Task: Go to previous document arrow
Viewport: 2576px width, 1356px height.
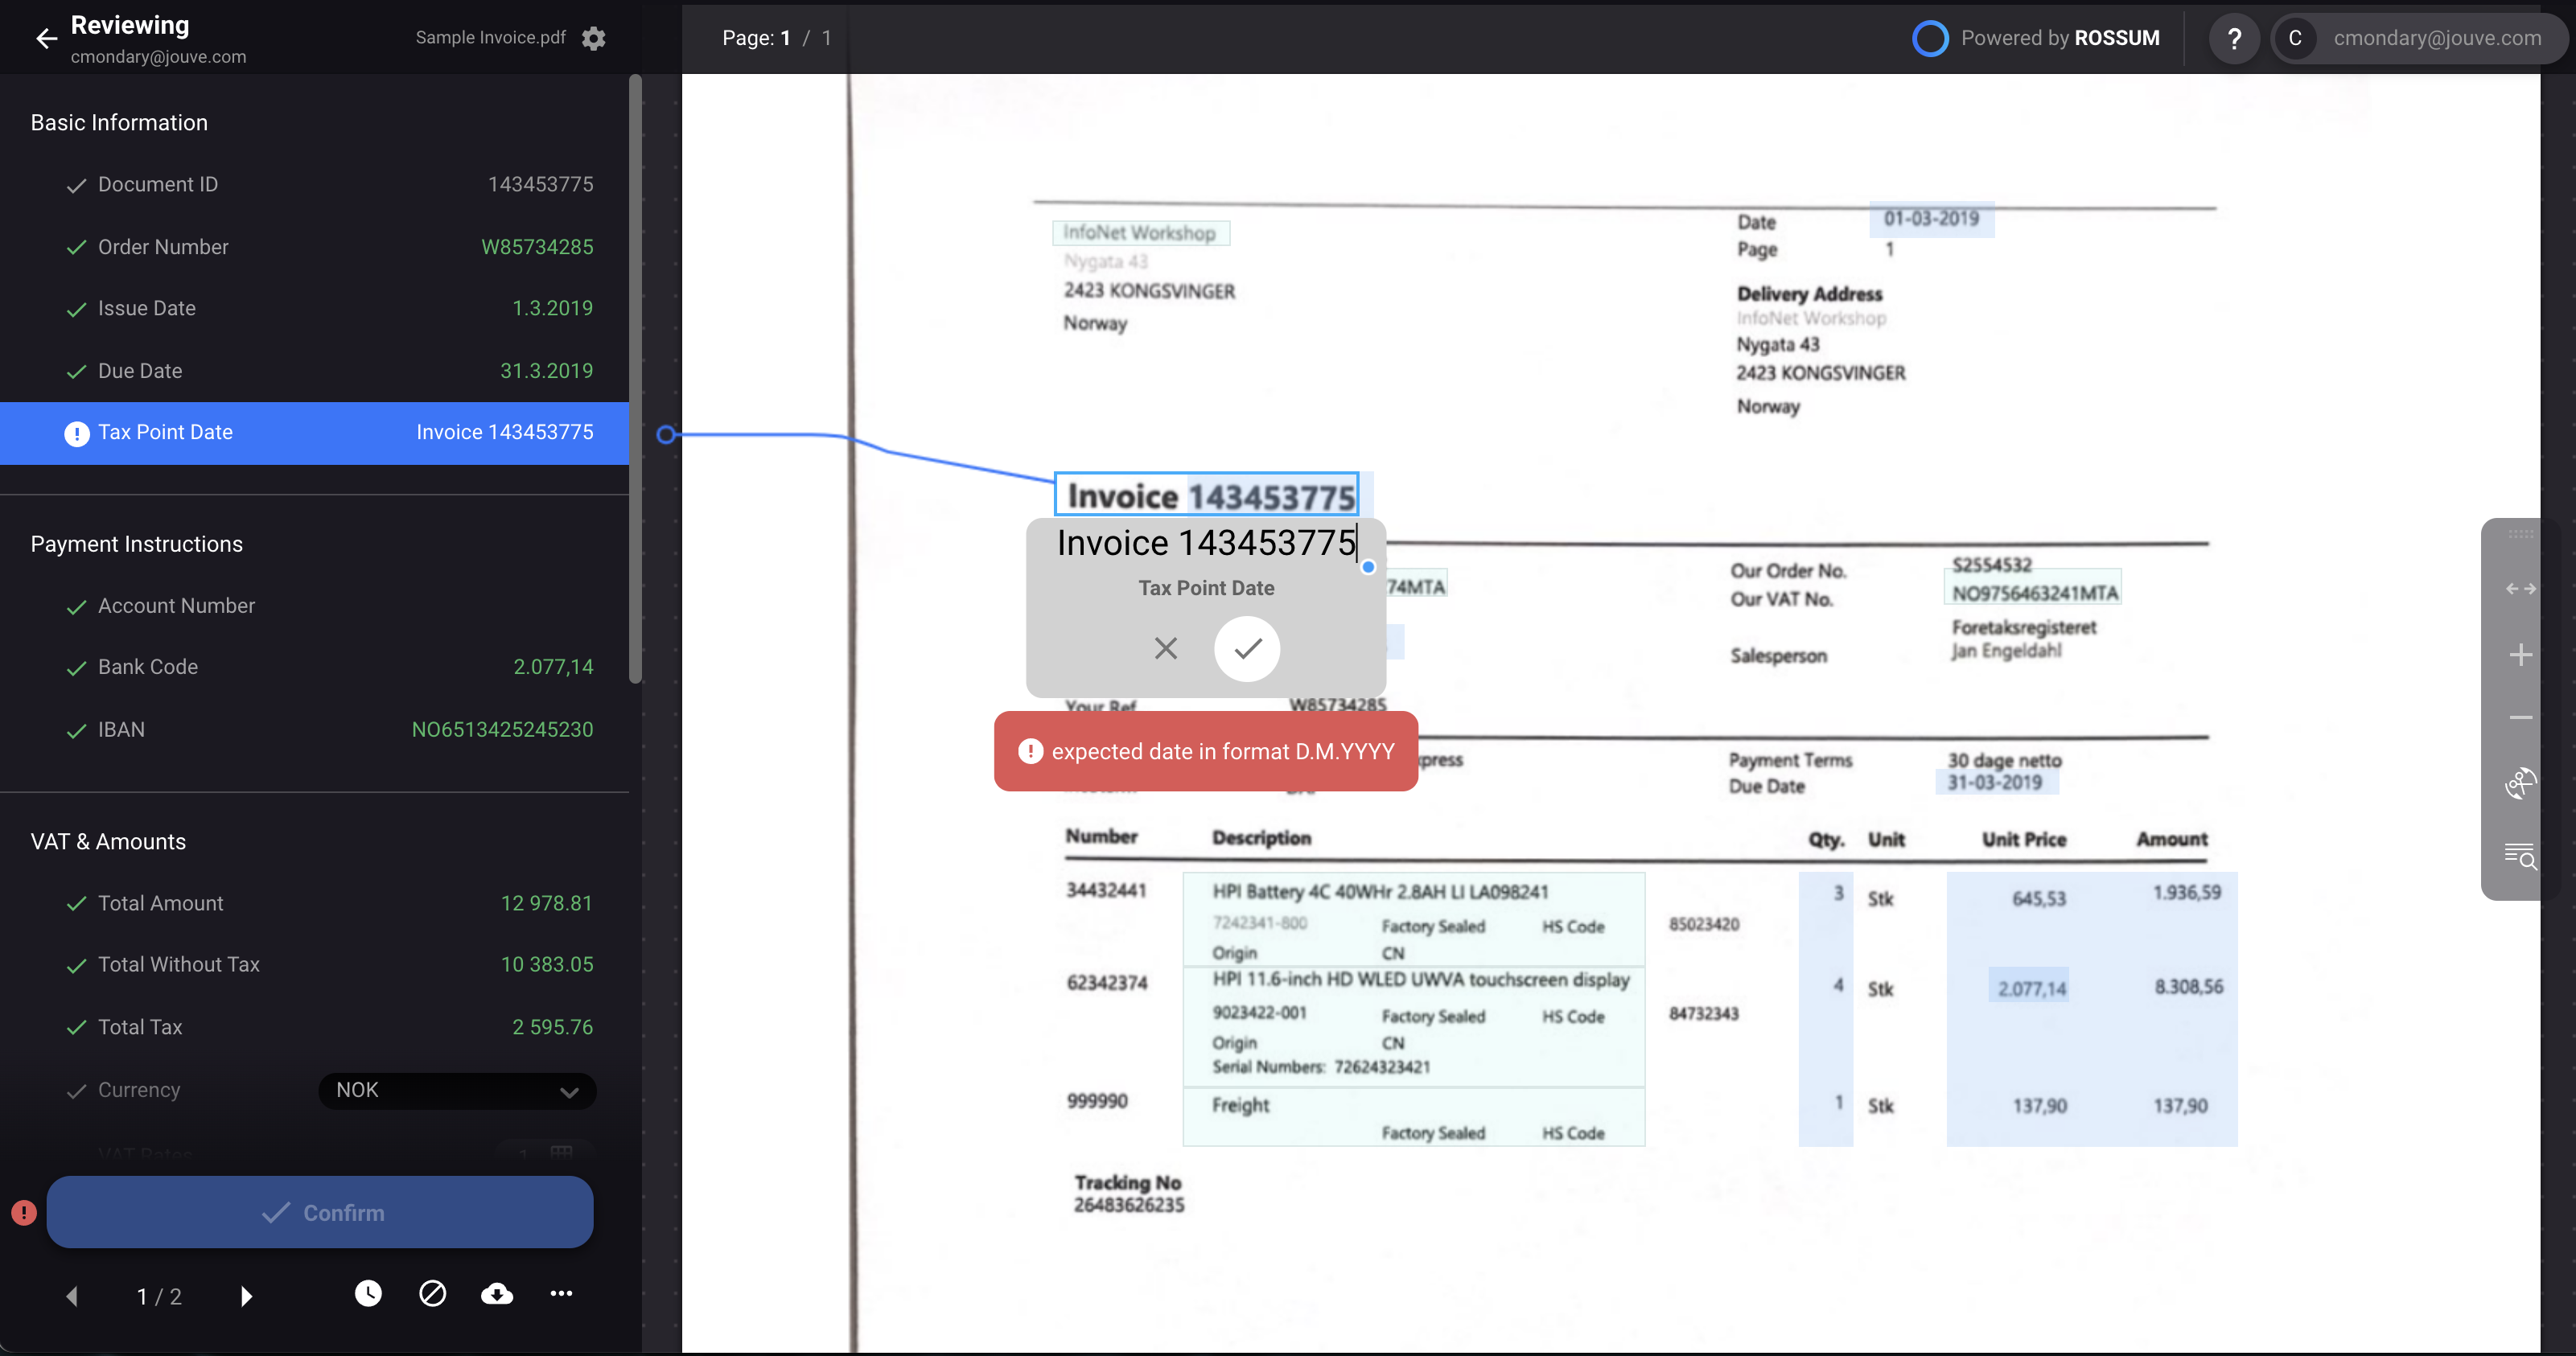Action: pos(71,1296)
